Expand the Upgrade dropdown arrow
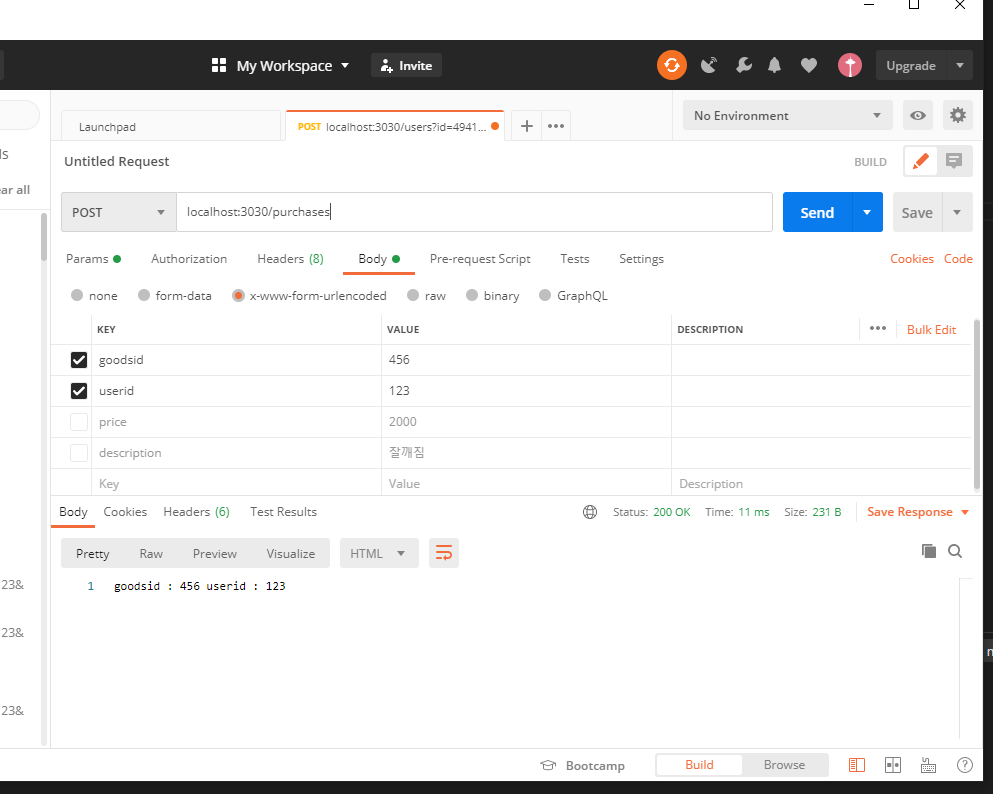993x794 pixels. pos(959,65)
